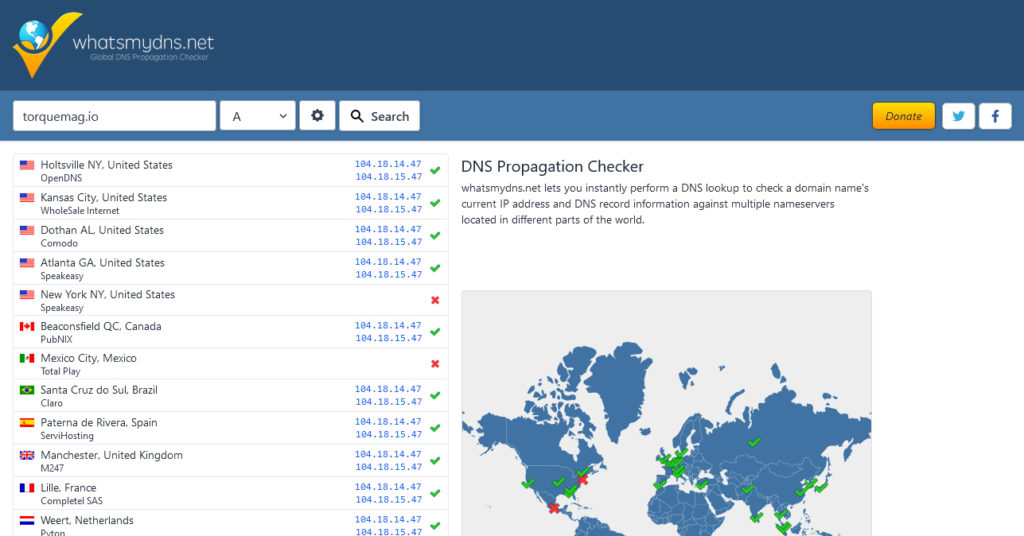The height and width of the screenshot is (536, 1024).
Task: Click the OpenDNS provider label
Action: pos(61,178)
